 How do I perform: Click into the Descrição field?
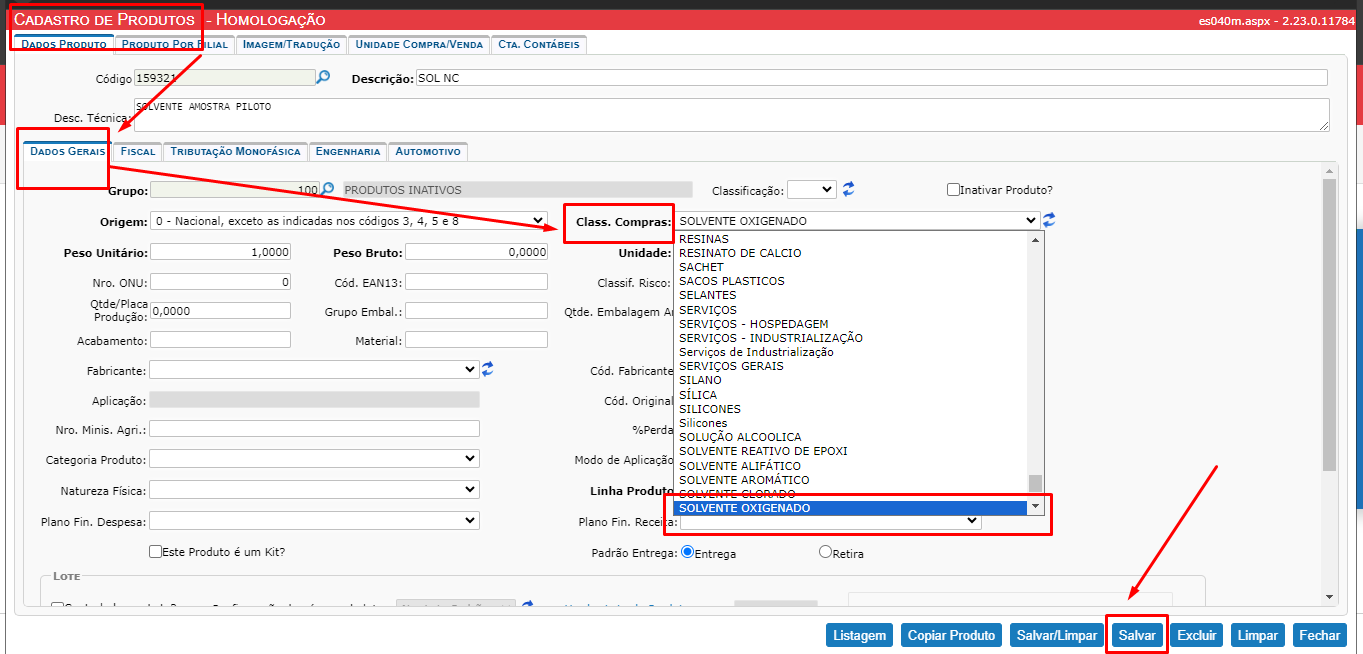click(872, 78)
